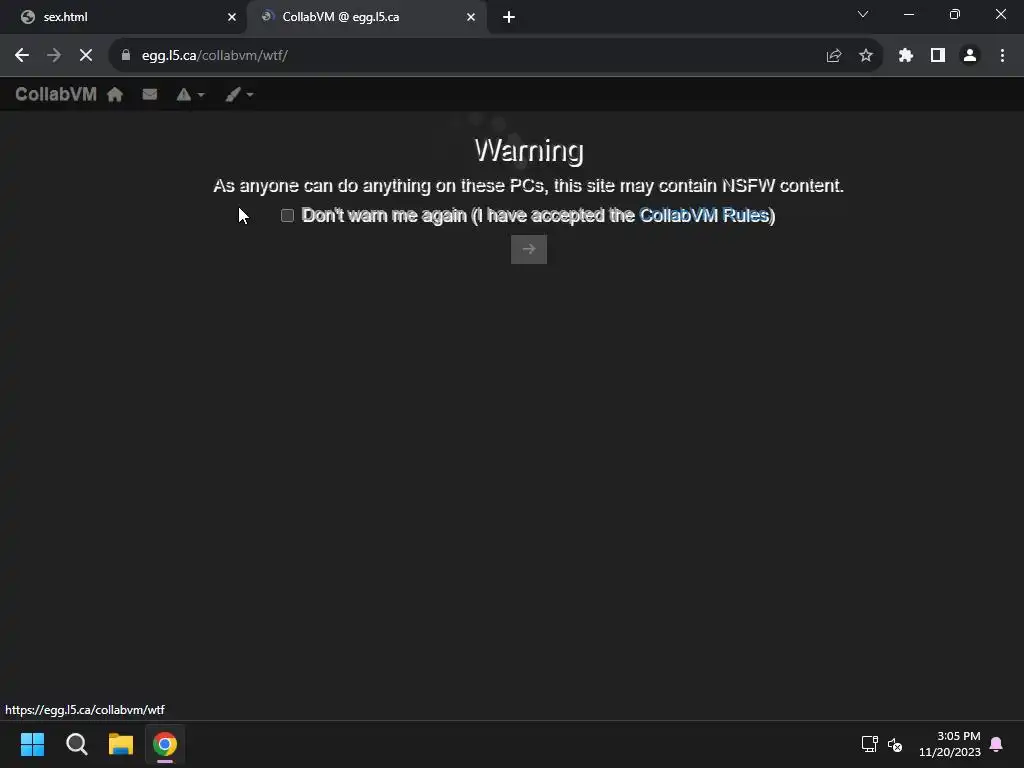Open the Windows Start menu
Viewport: 1024px width, 768px height.
pos(33,744)
